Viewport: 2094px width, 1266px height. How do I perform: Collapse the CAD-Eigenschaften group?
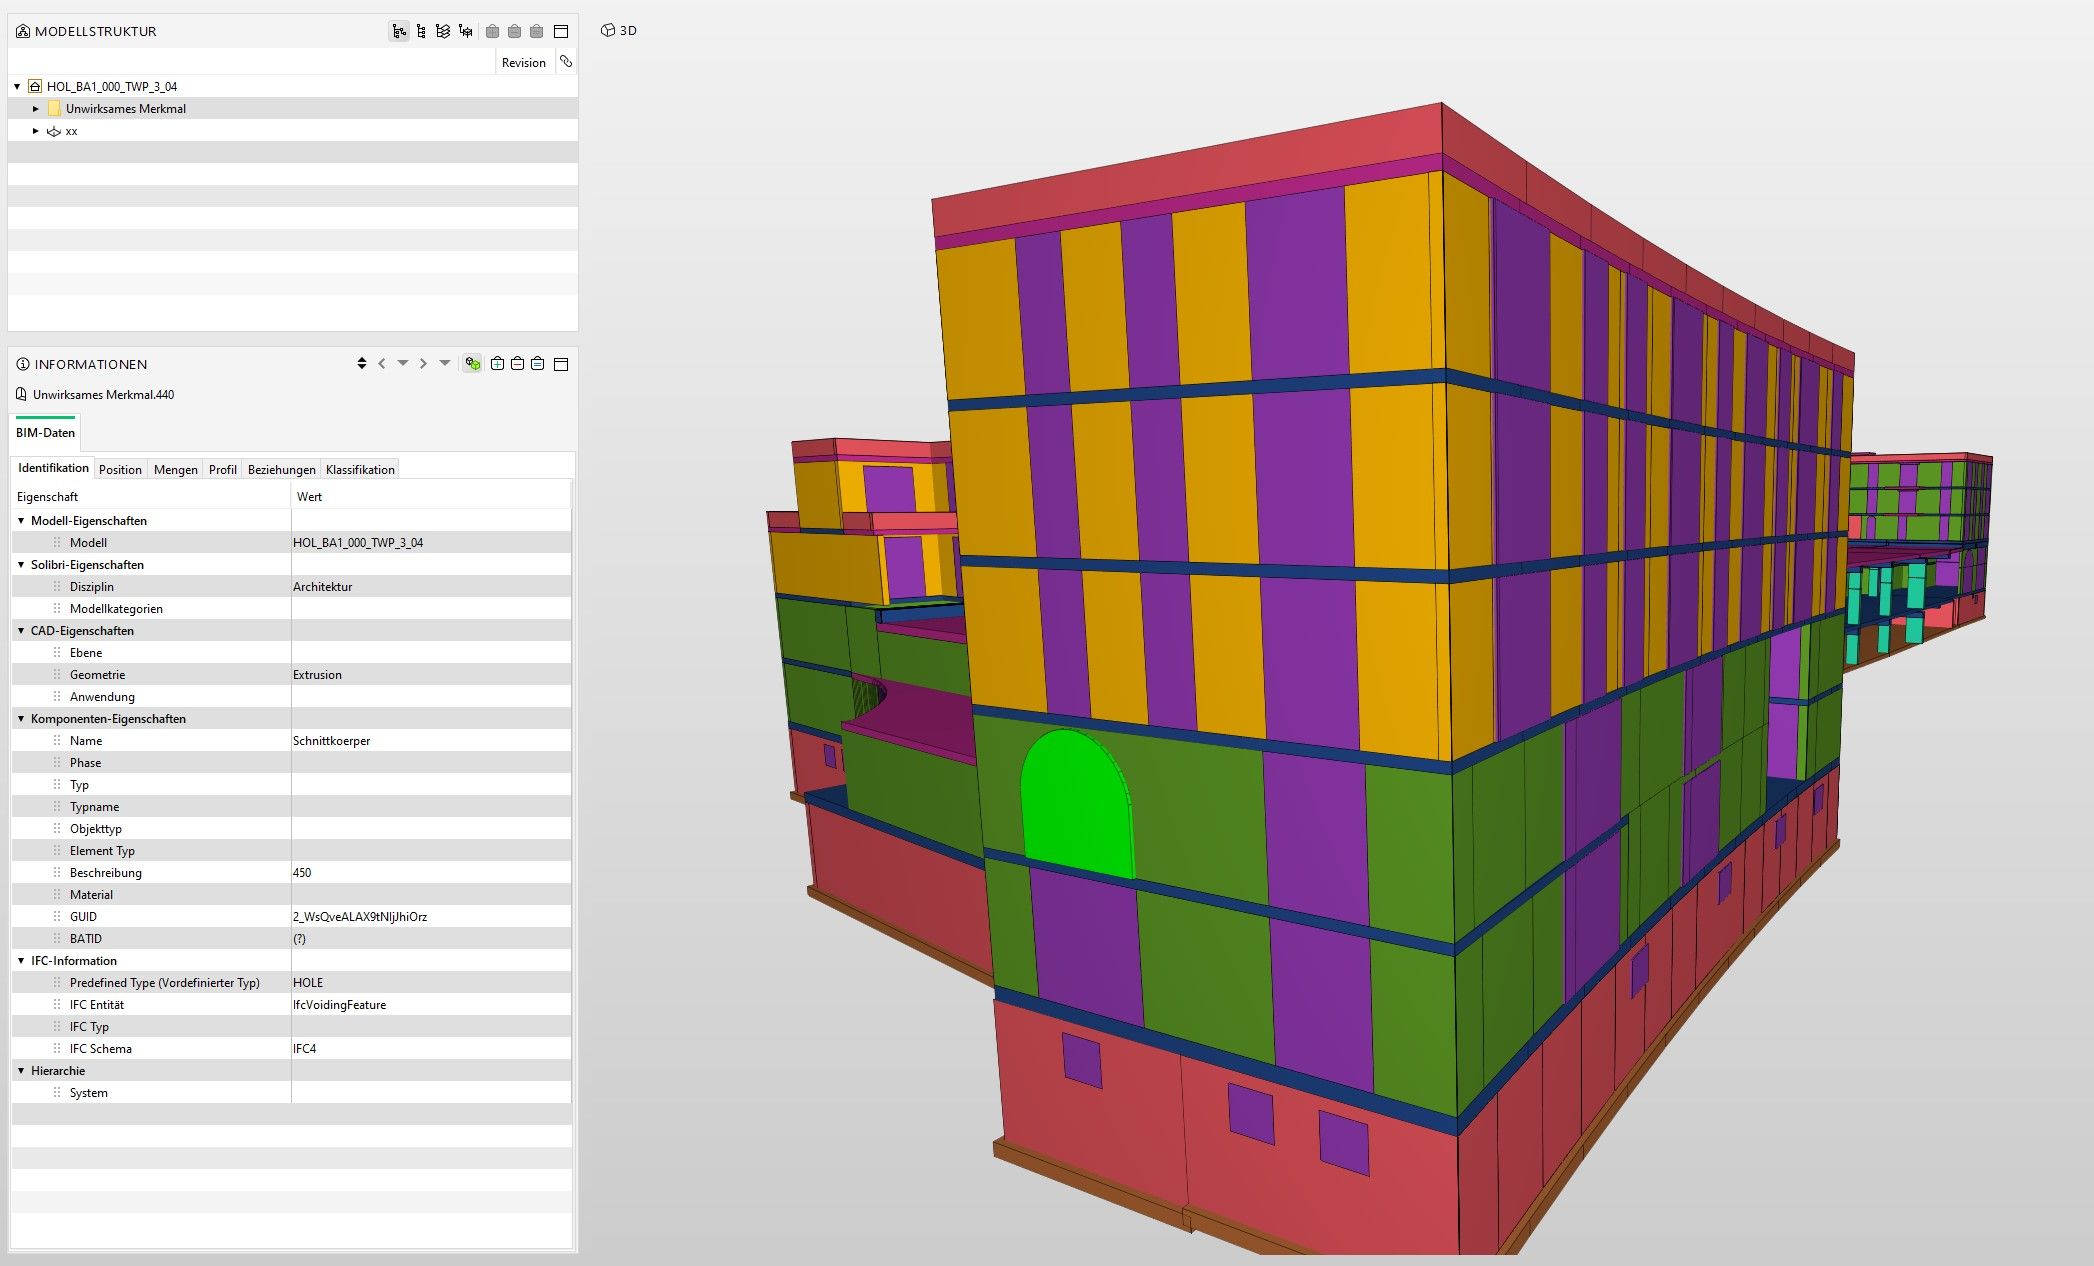[21, 631]
